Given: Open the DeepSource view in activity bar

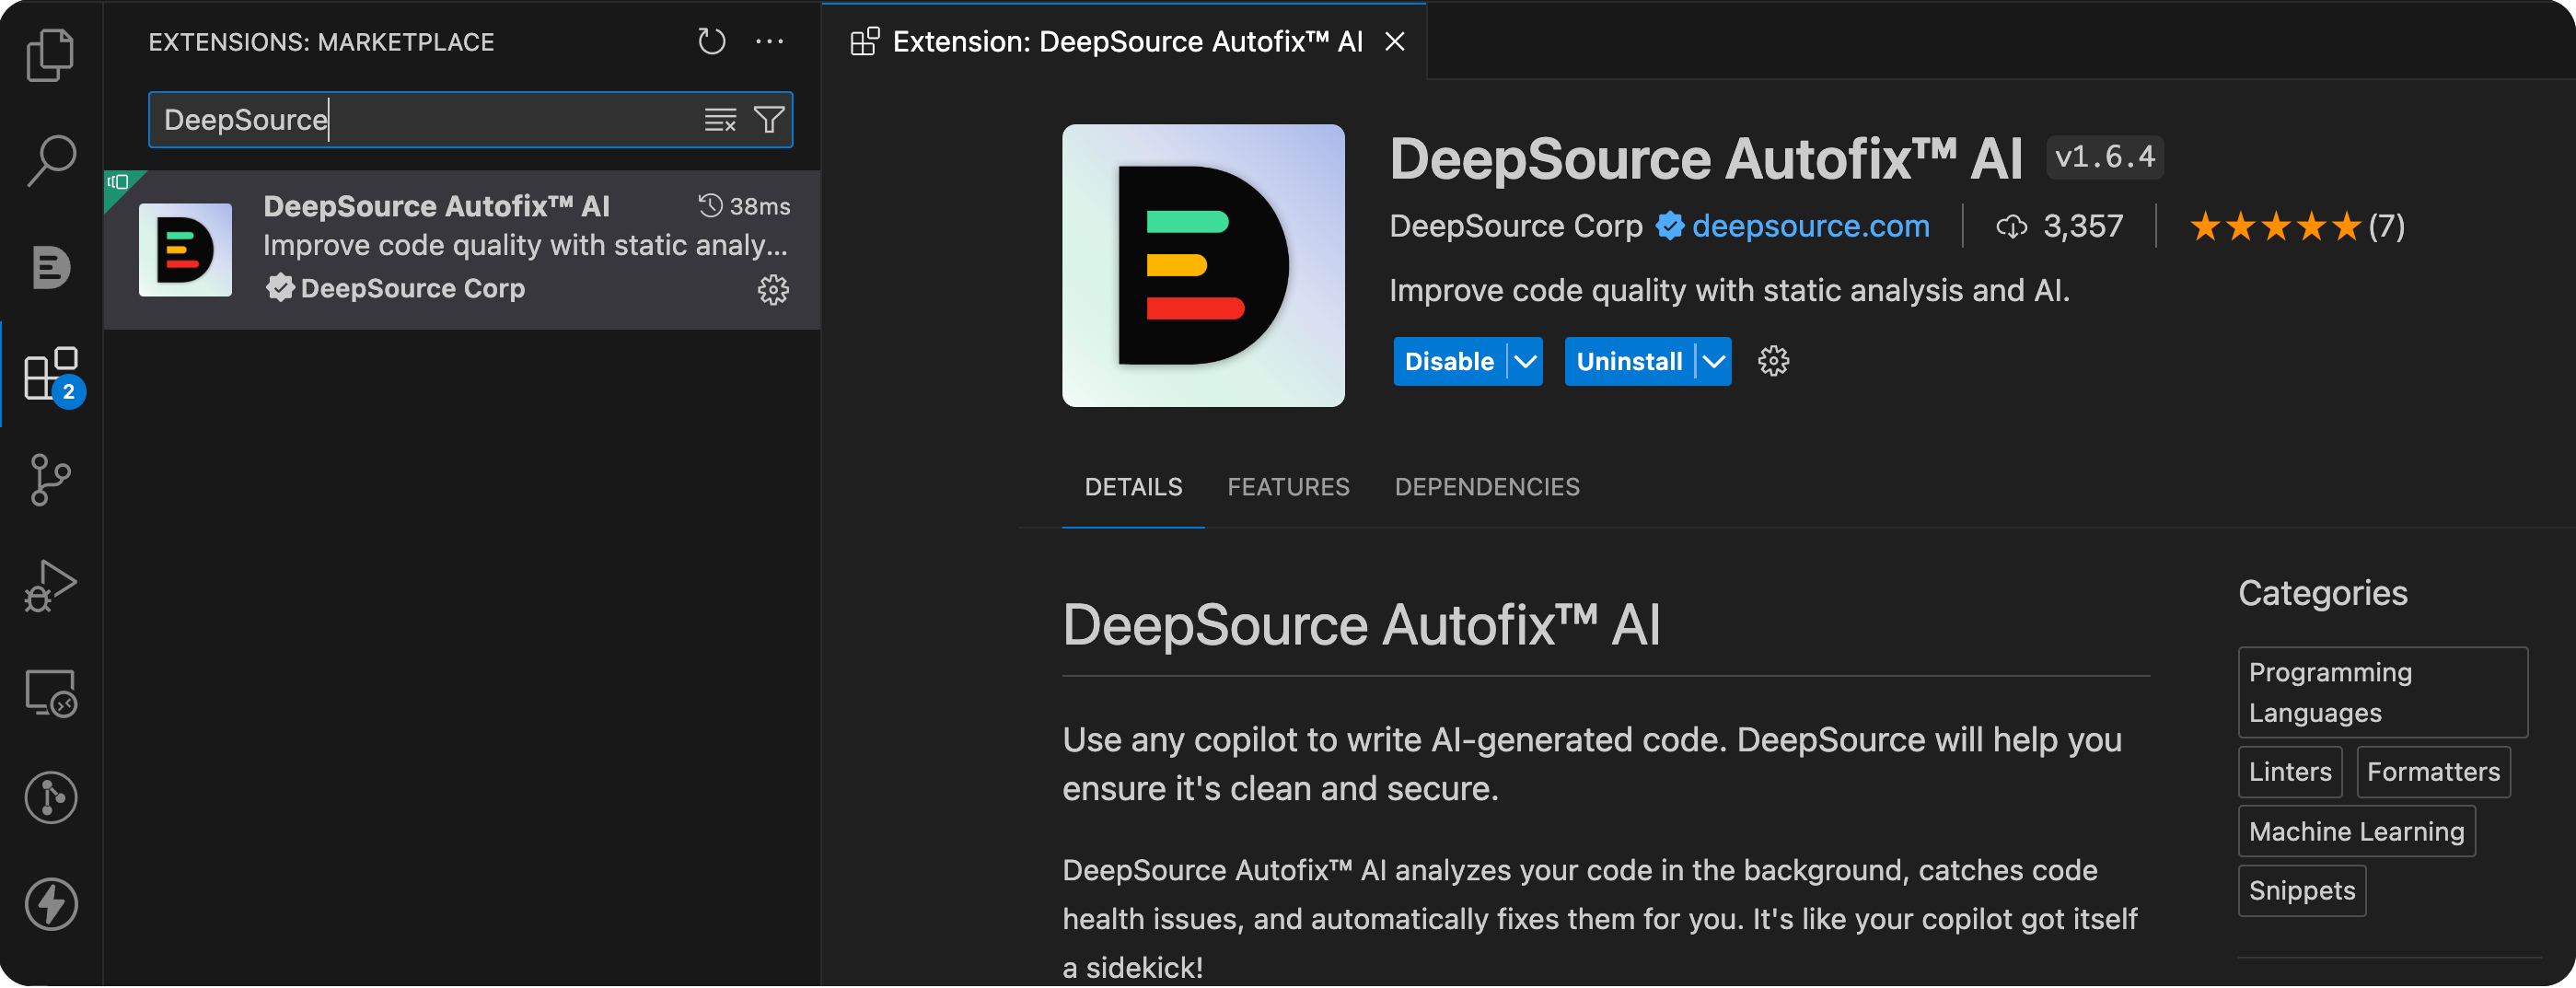Looking at the screenshot, I should 50,267.
